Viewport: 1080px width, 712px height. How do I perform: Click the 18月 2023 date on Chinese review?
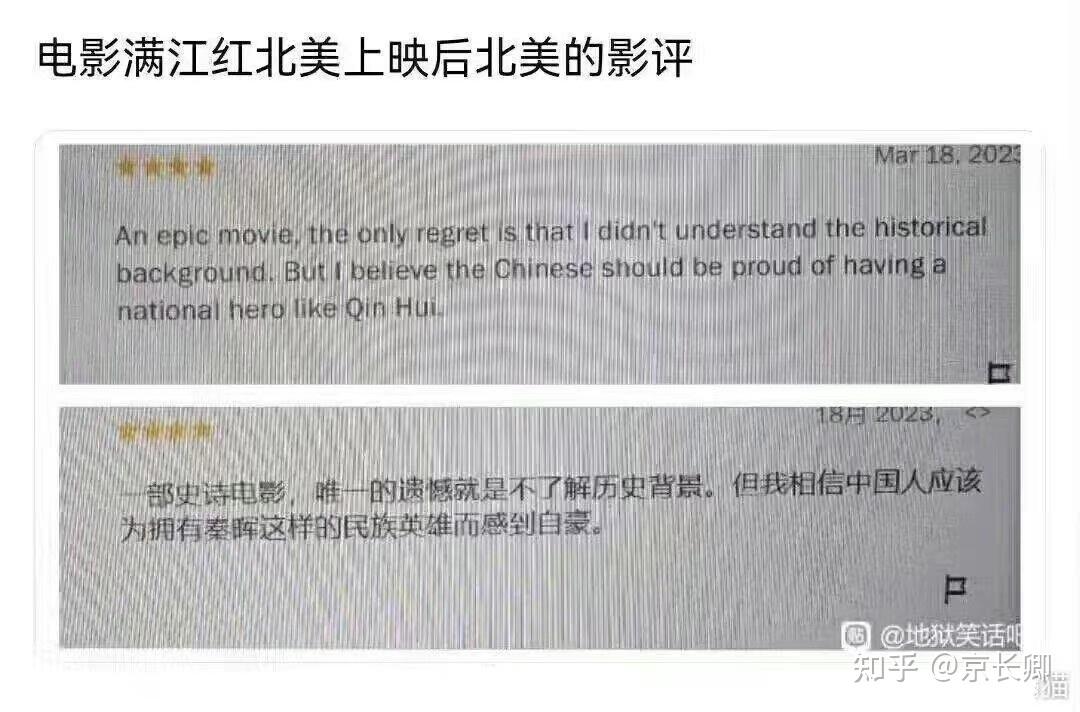coord(877,415)
